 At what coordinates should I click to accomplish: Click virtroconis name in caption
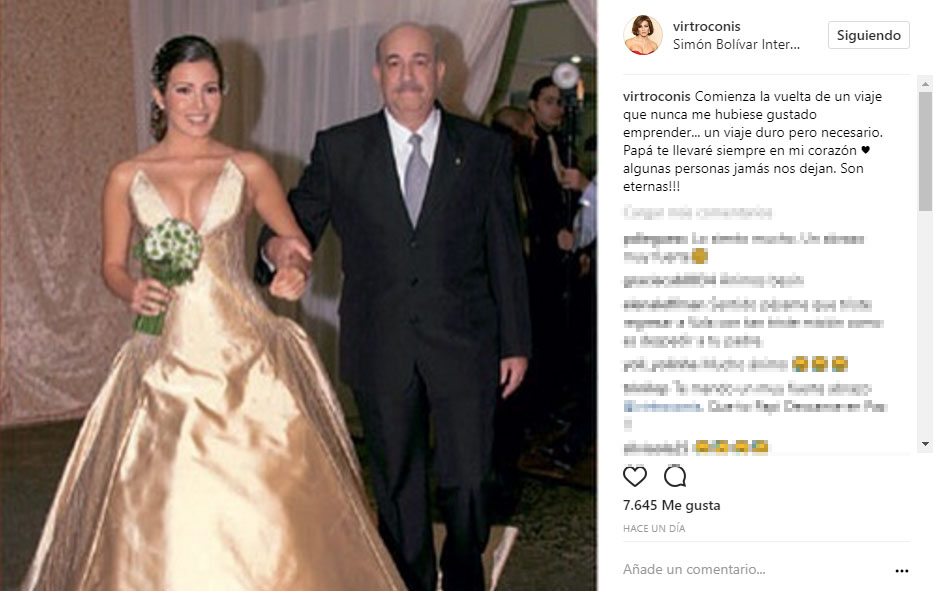pos(657,96)
